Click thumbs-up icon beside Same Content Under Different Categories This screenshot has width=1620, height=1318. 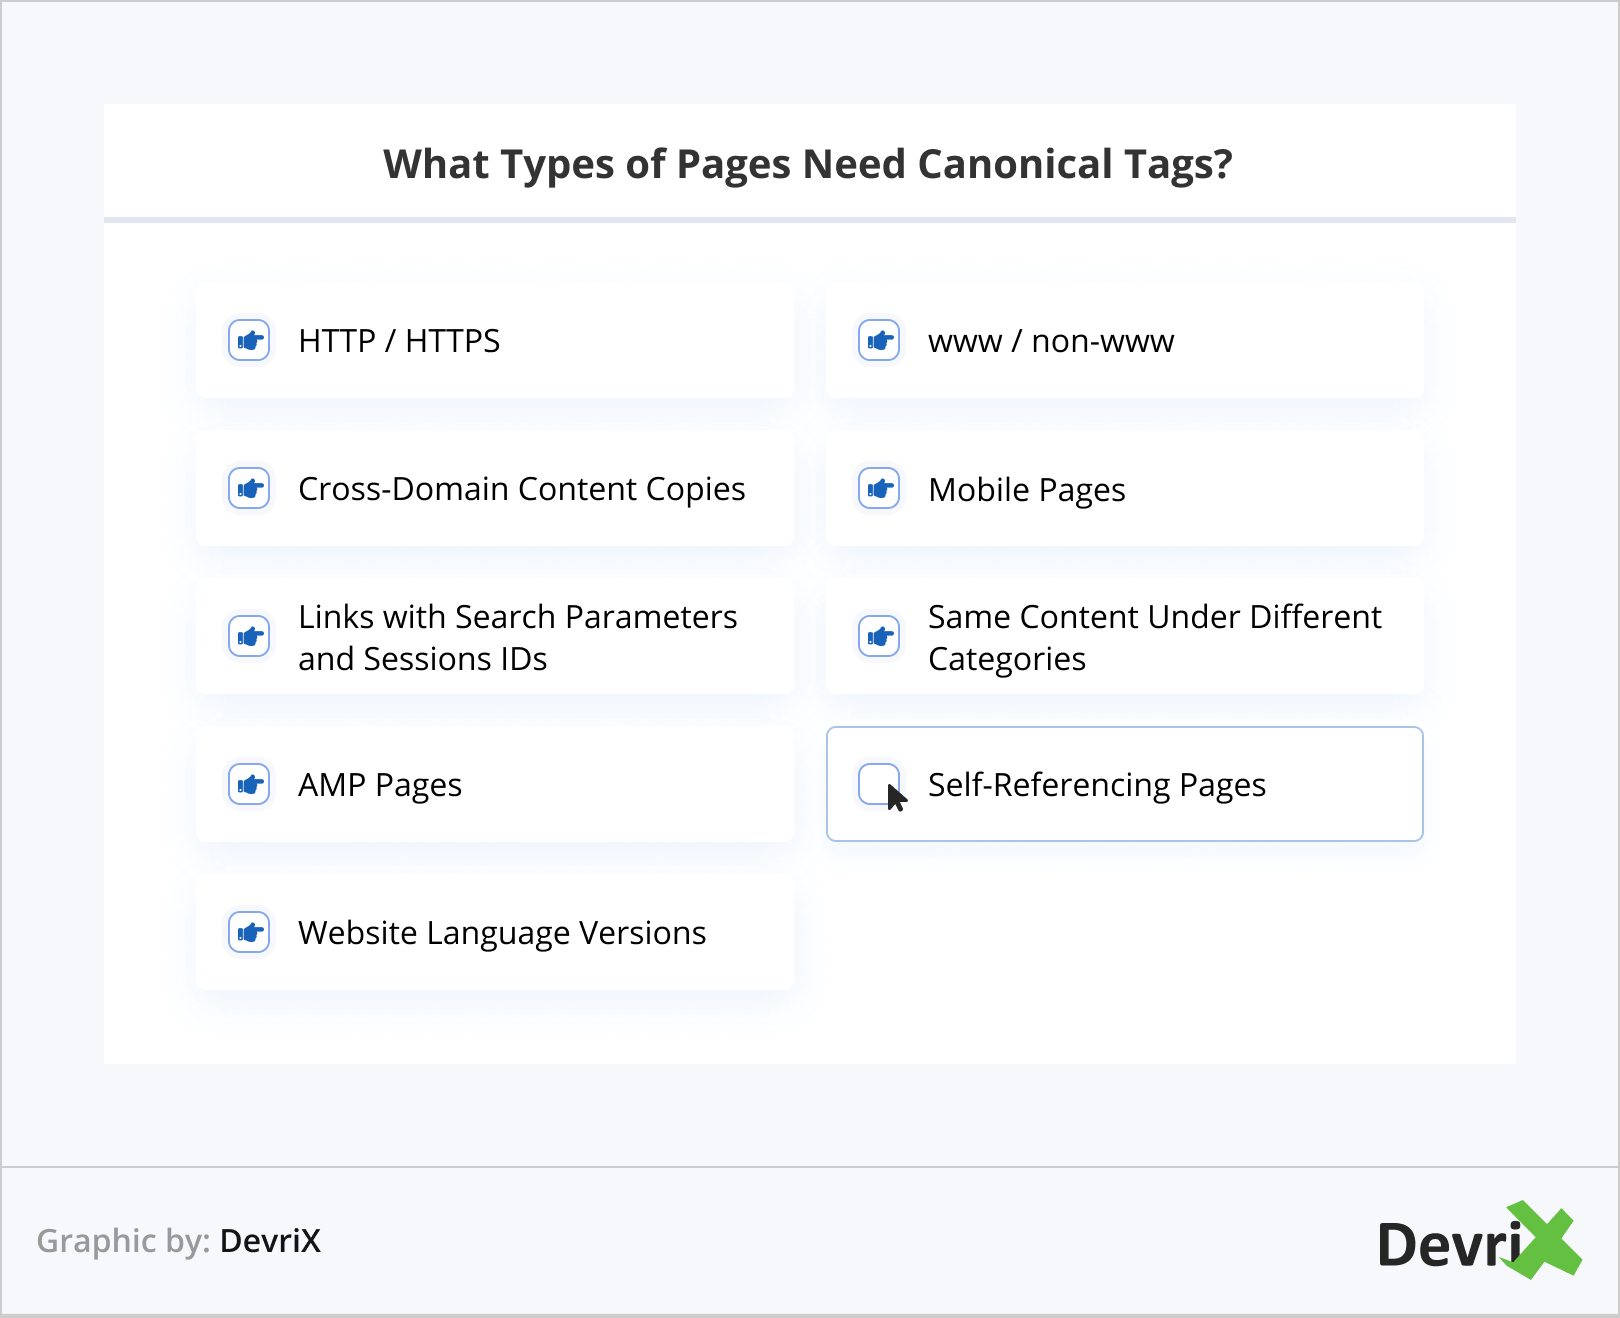pyautogui.click(x=879, y=637)
